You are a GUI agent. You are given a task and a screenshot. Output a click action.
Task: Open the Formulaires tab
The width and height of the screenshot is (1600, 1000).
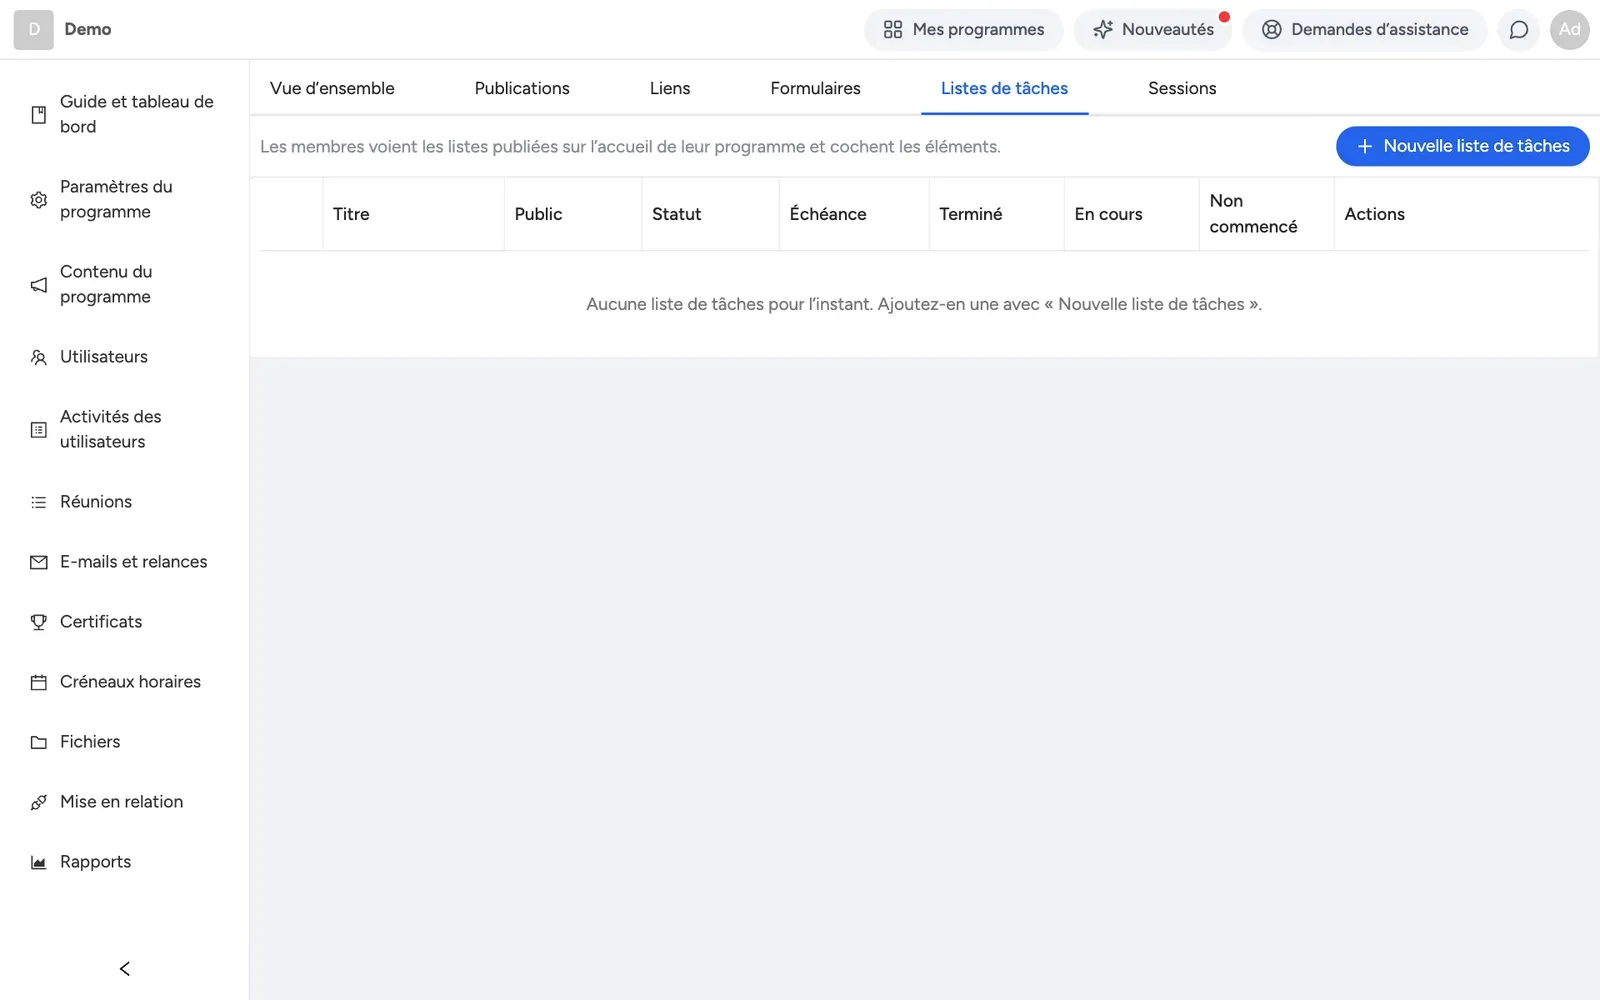point(815,88)
